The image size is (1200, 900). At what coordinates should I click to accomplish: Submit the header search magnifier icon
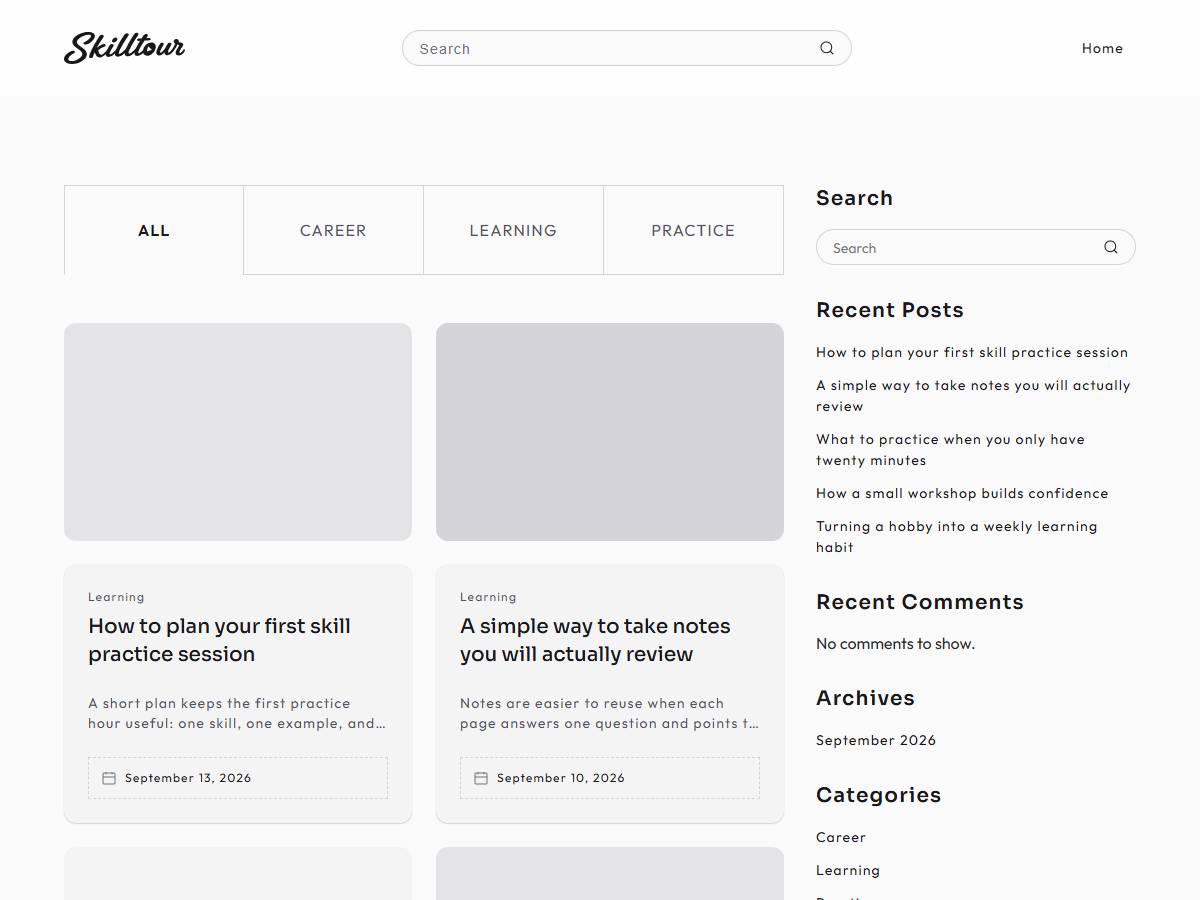tap(827, 48)
